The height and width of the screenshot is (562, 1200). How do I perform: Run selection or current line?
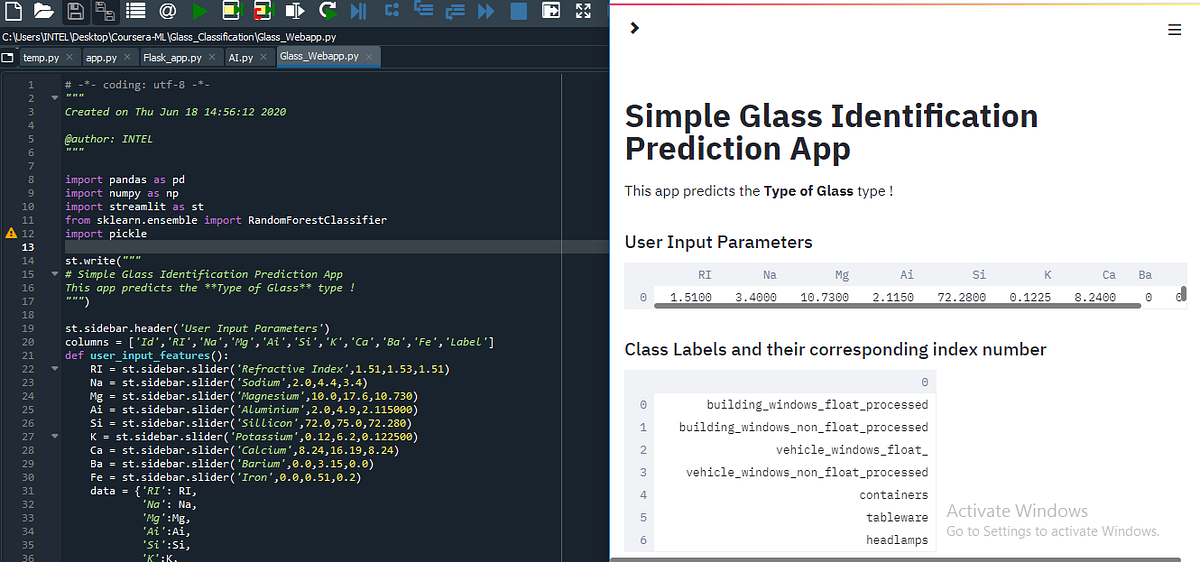coord(294,11)
